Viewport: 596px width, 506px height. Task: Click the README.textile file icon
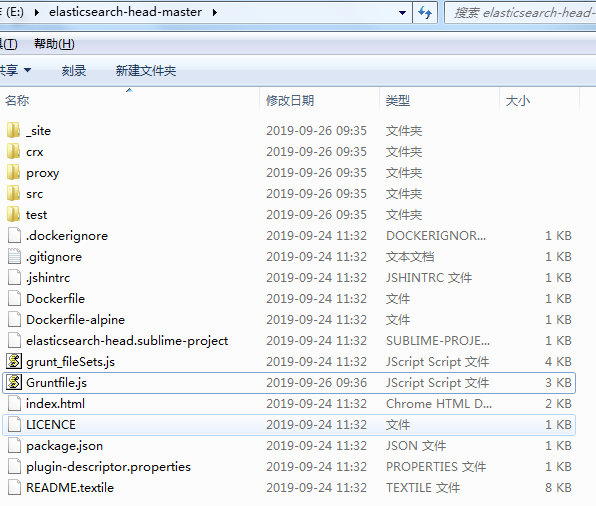point(14,487)
